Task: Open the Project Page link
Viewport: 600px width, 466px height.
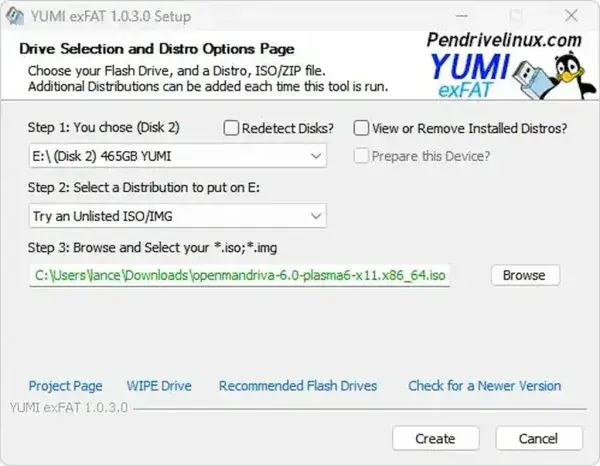Action: [65, 386]
